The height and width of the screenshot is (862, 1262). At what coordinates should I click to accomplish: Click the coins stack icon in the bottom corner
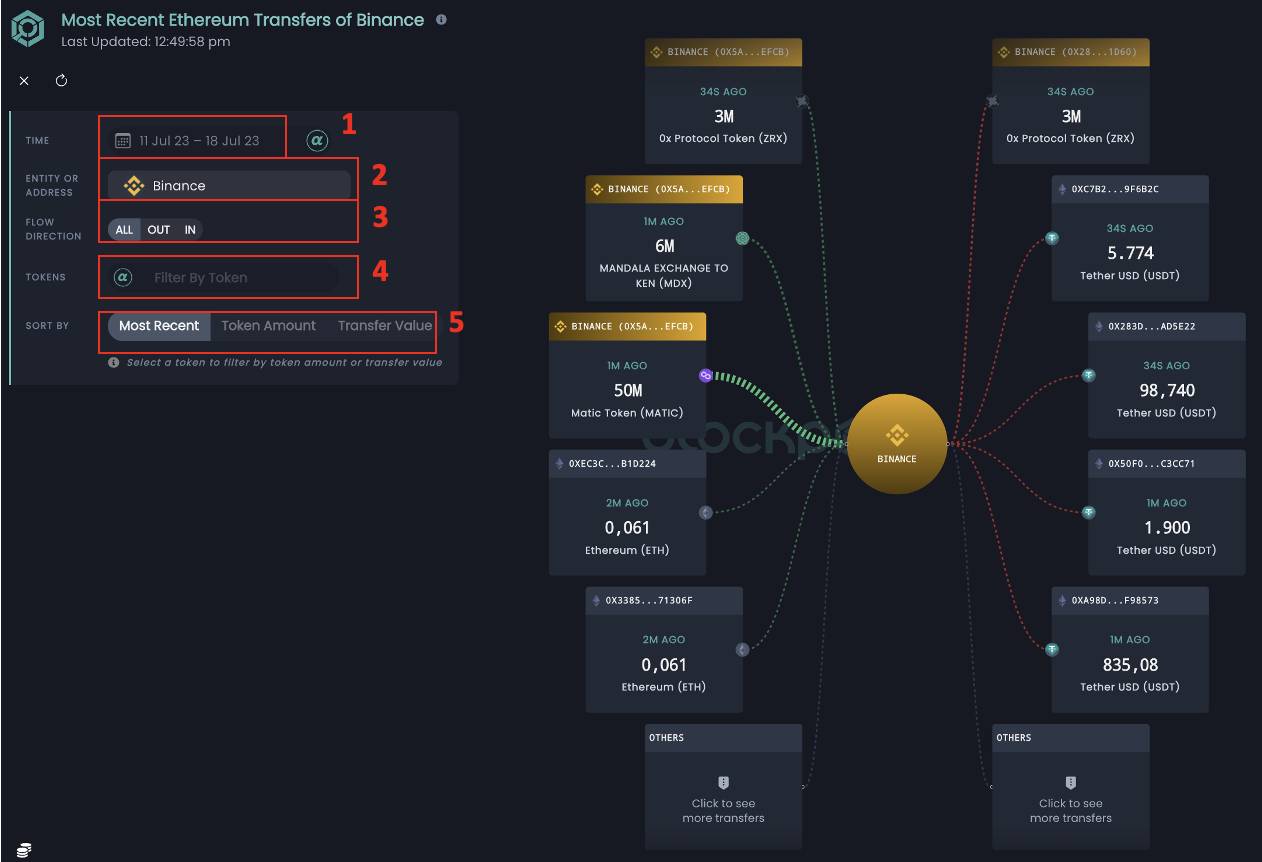pos(24,849)
